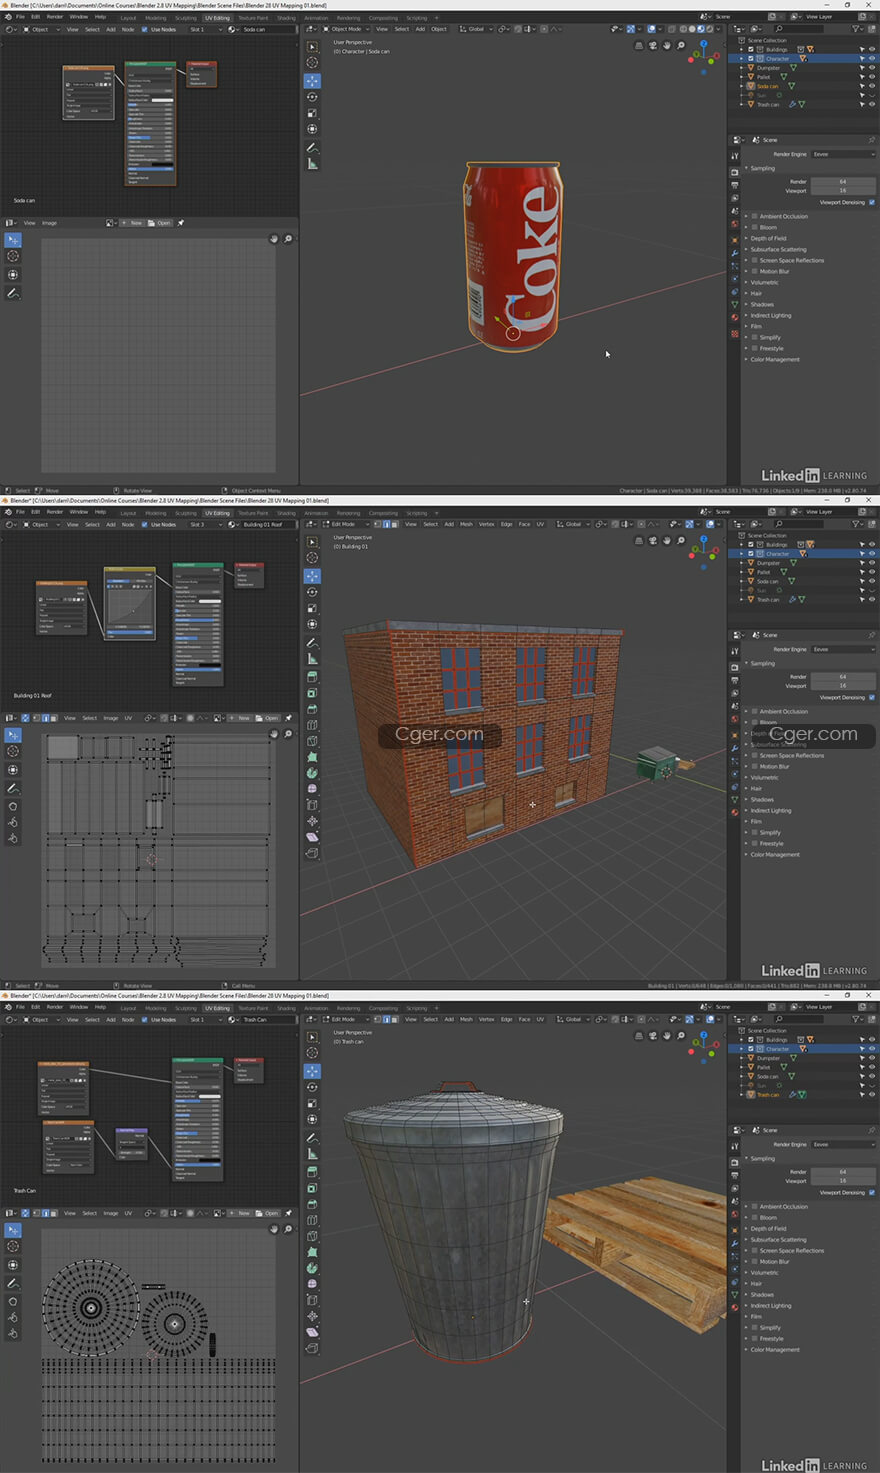
Task: Pick Loop Cut tool in brick building viewport
Action: (312, 725)
